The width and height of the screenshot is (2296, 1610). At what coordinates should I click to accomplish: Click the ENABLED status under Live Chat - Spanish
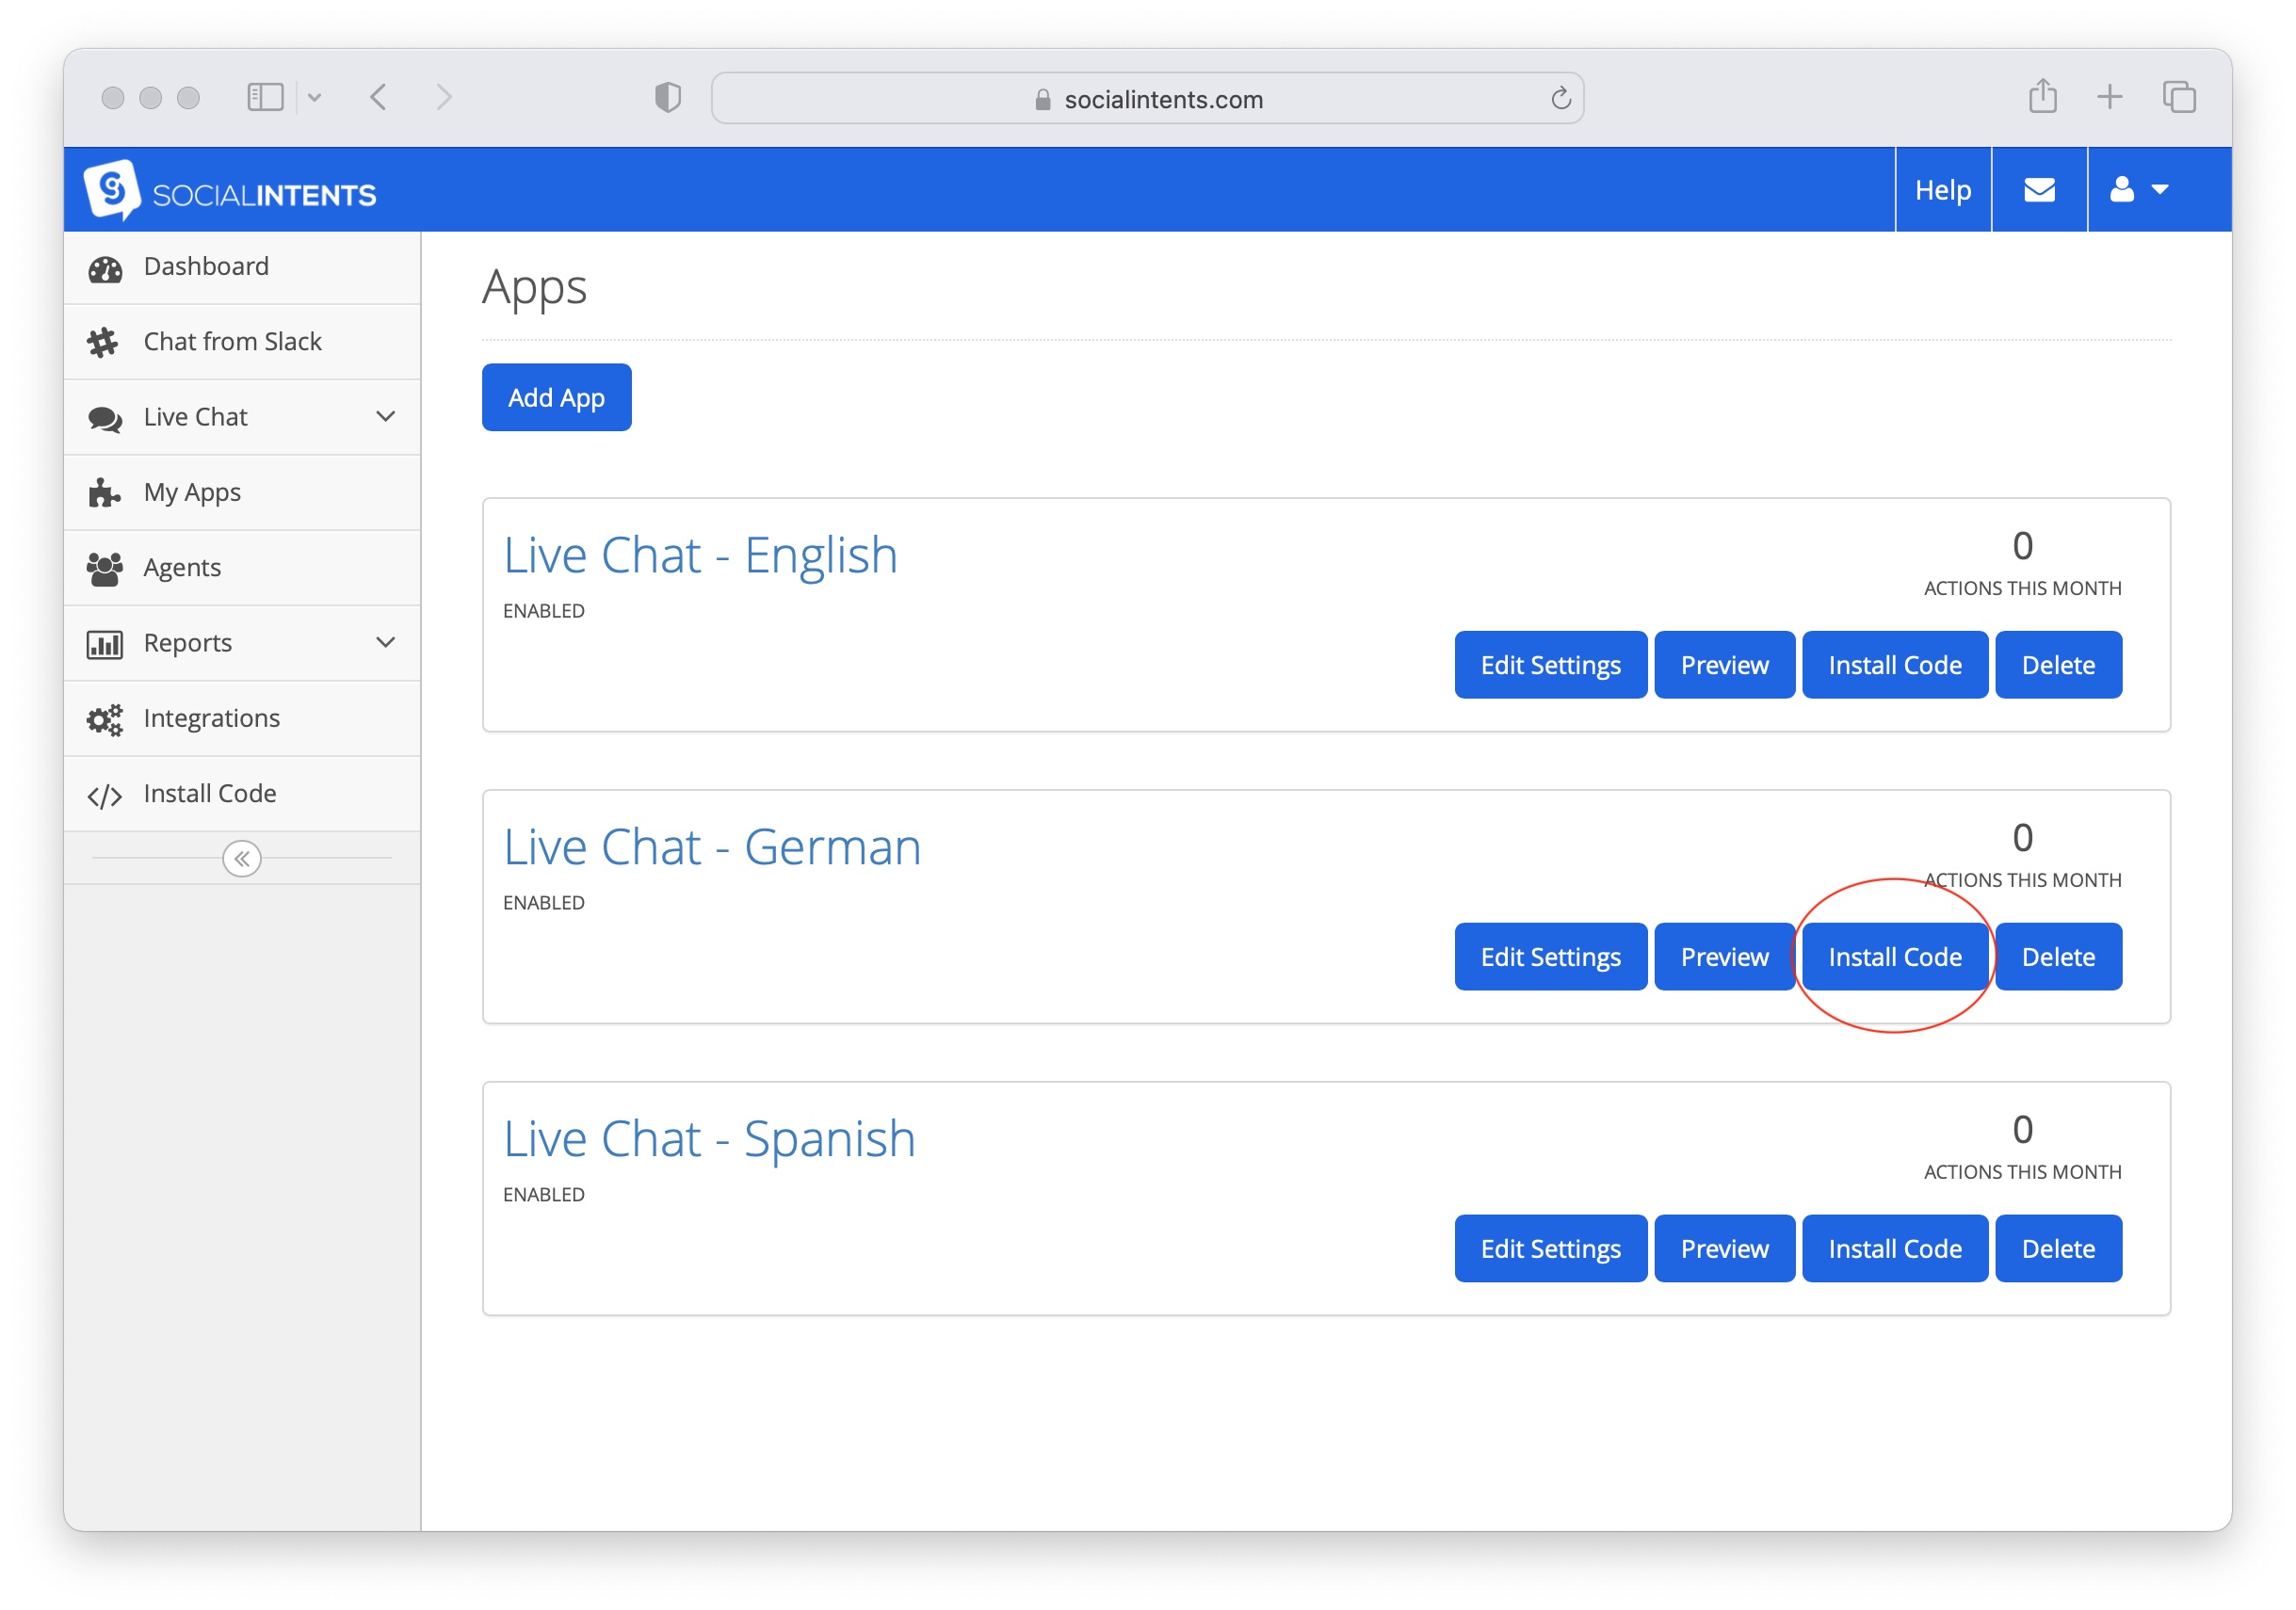coord(544,1195)
